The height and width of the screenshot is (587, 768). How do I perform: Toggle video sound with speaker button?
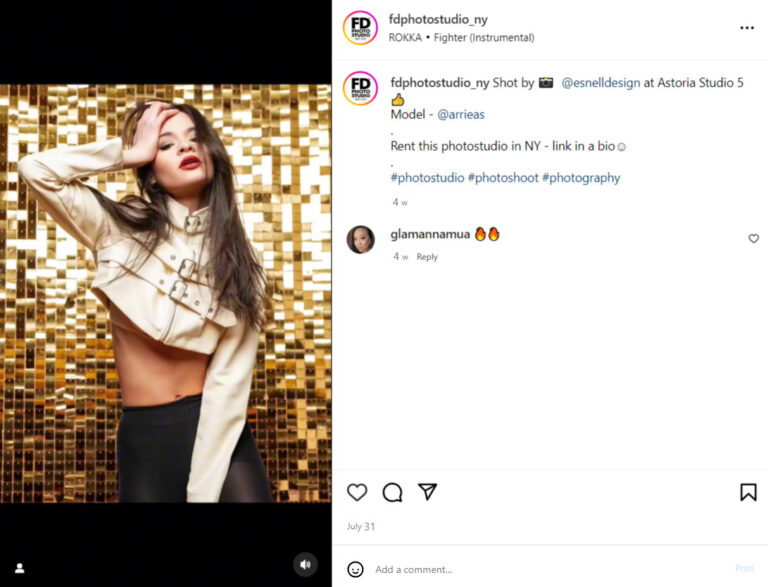[306, 565]
